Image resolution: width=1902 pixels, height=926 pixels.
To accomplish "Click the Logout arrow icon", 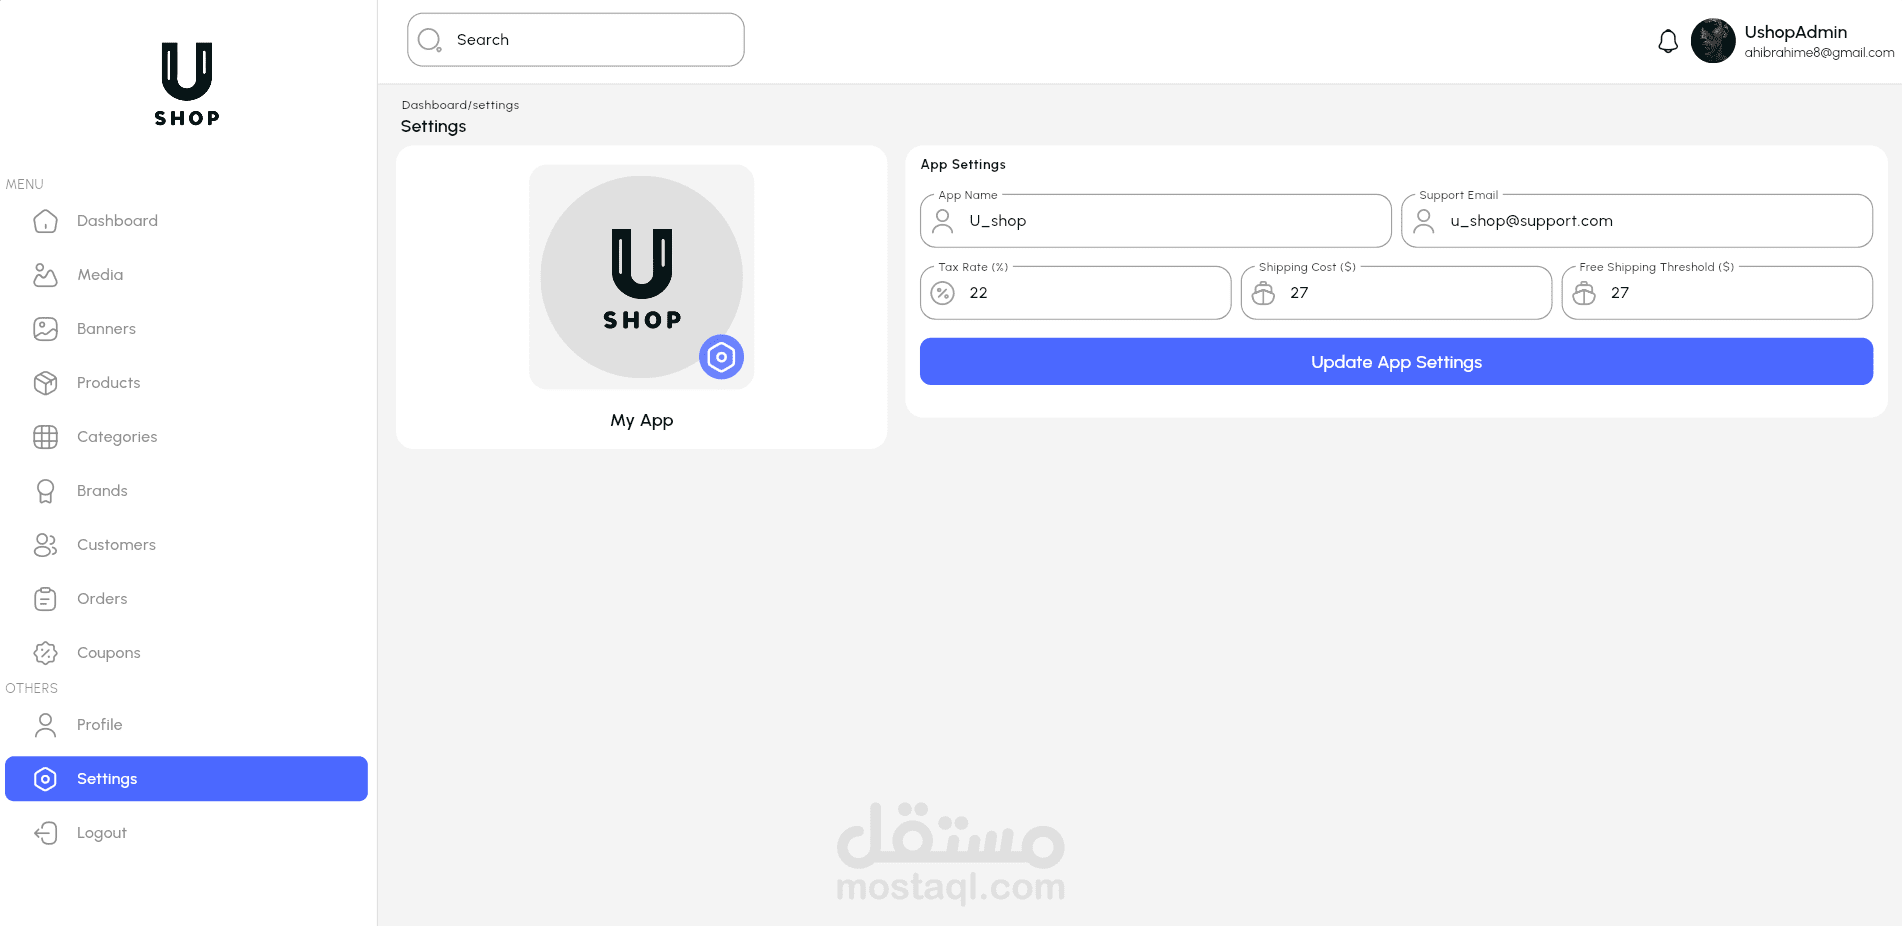I will (46, 833).
